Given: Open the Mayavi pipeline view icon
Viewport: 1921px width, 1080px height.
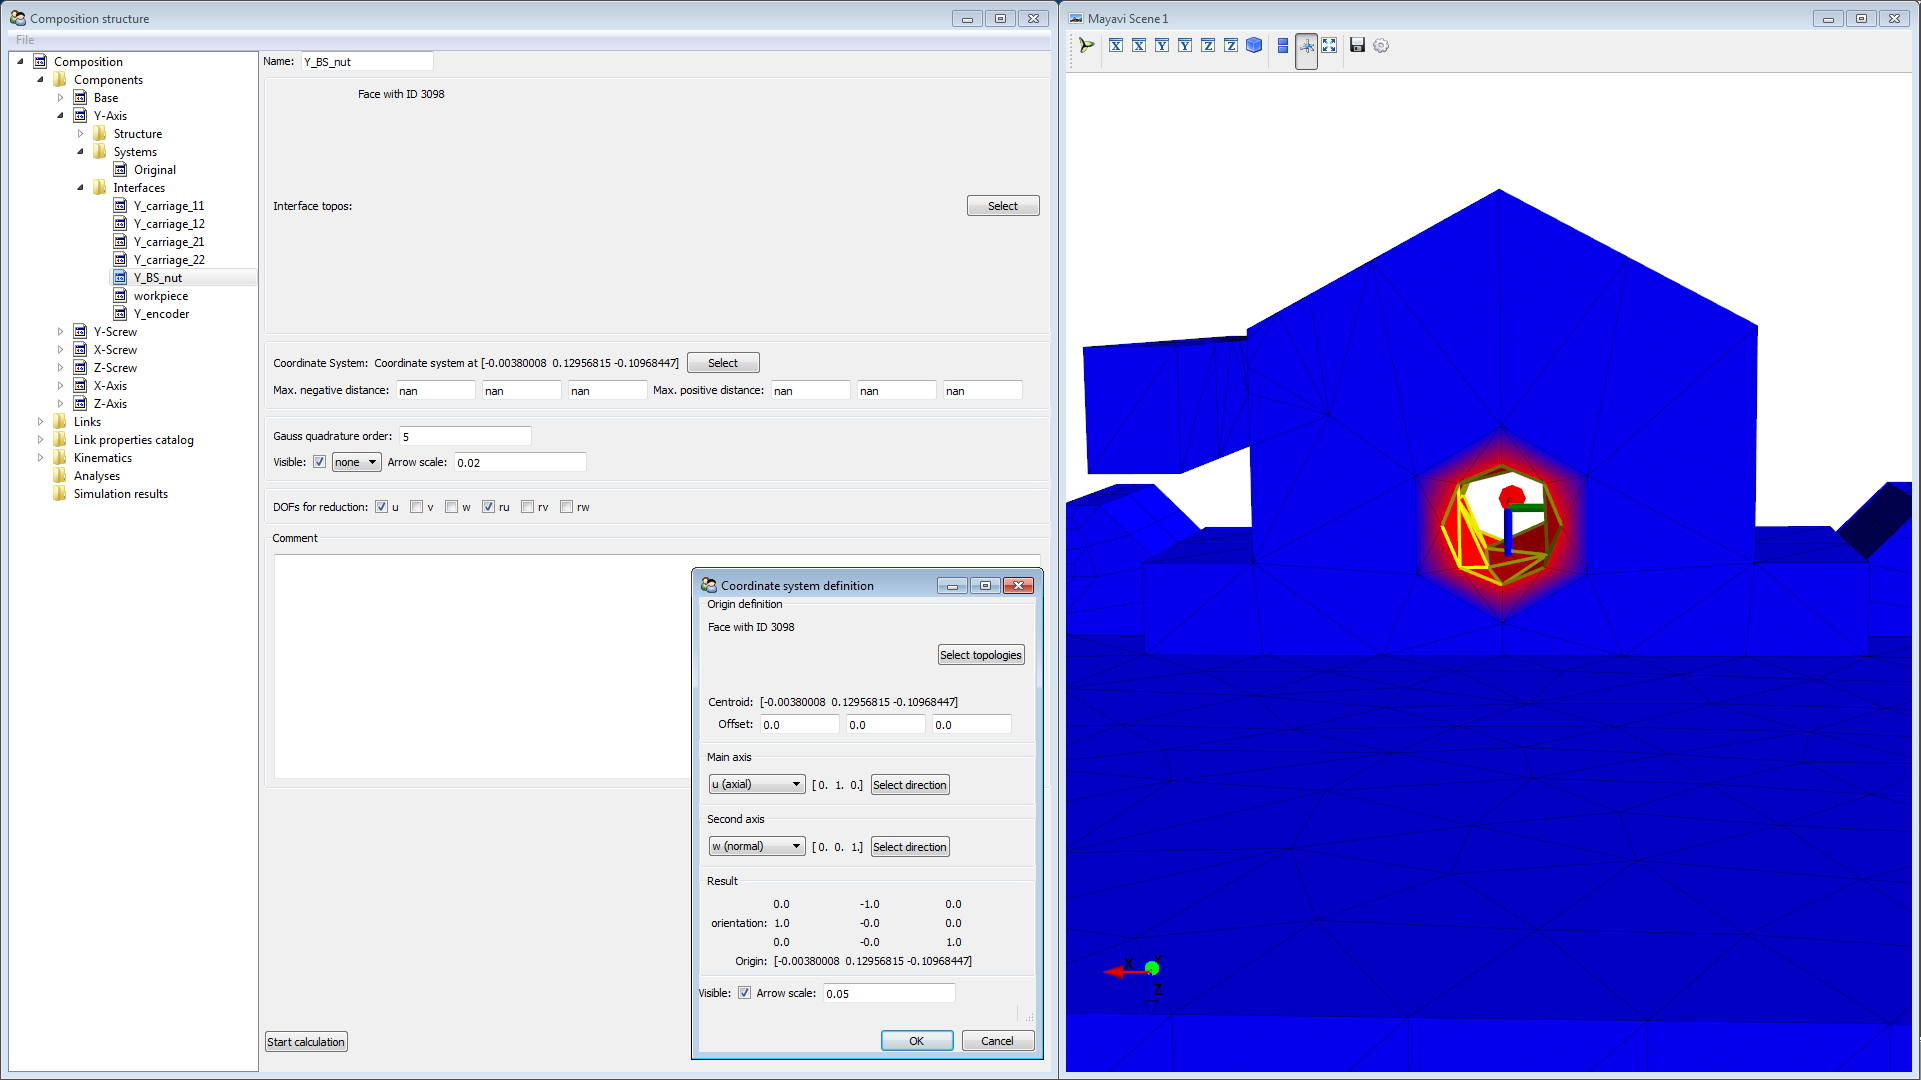Looking at the screenshot, I should (x=1087, y=45).
